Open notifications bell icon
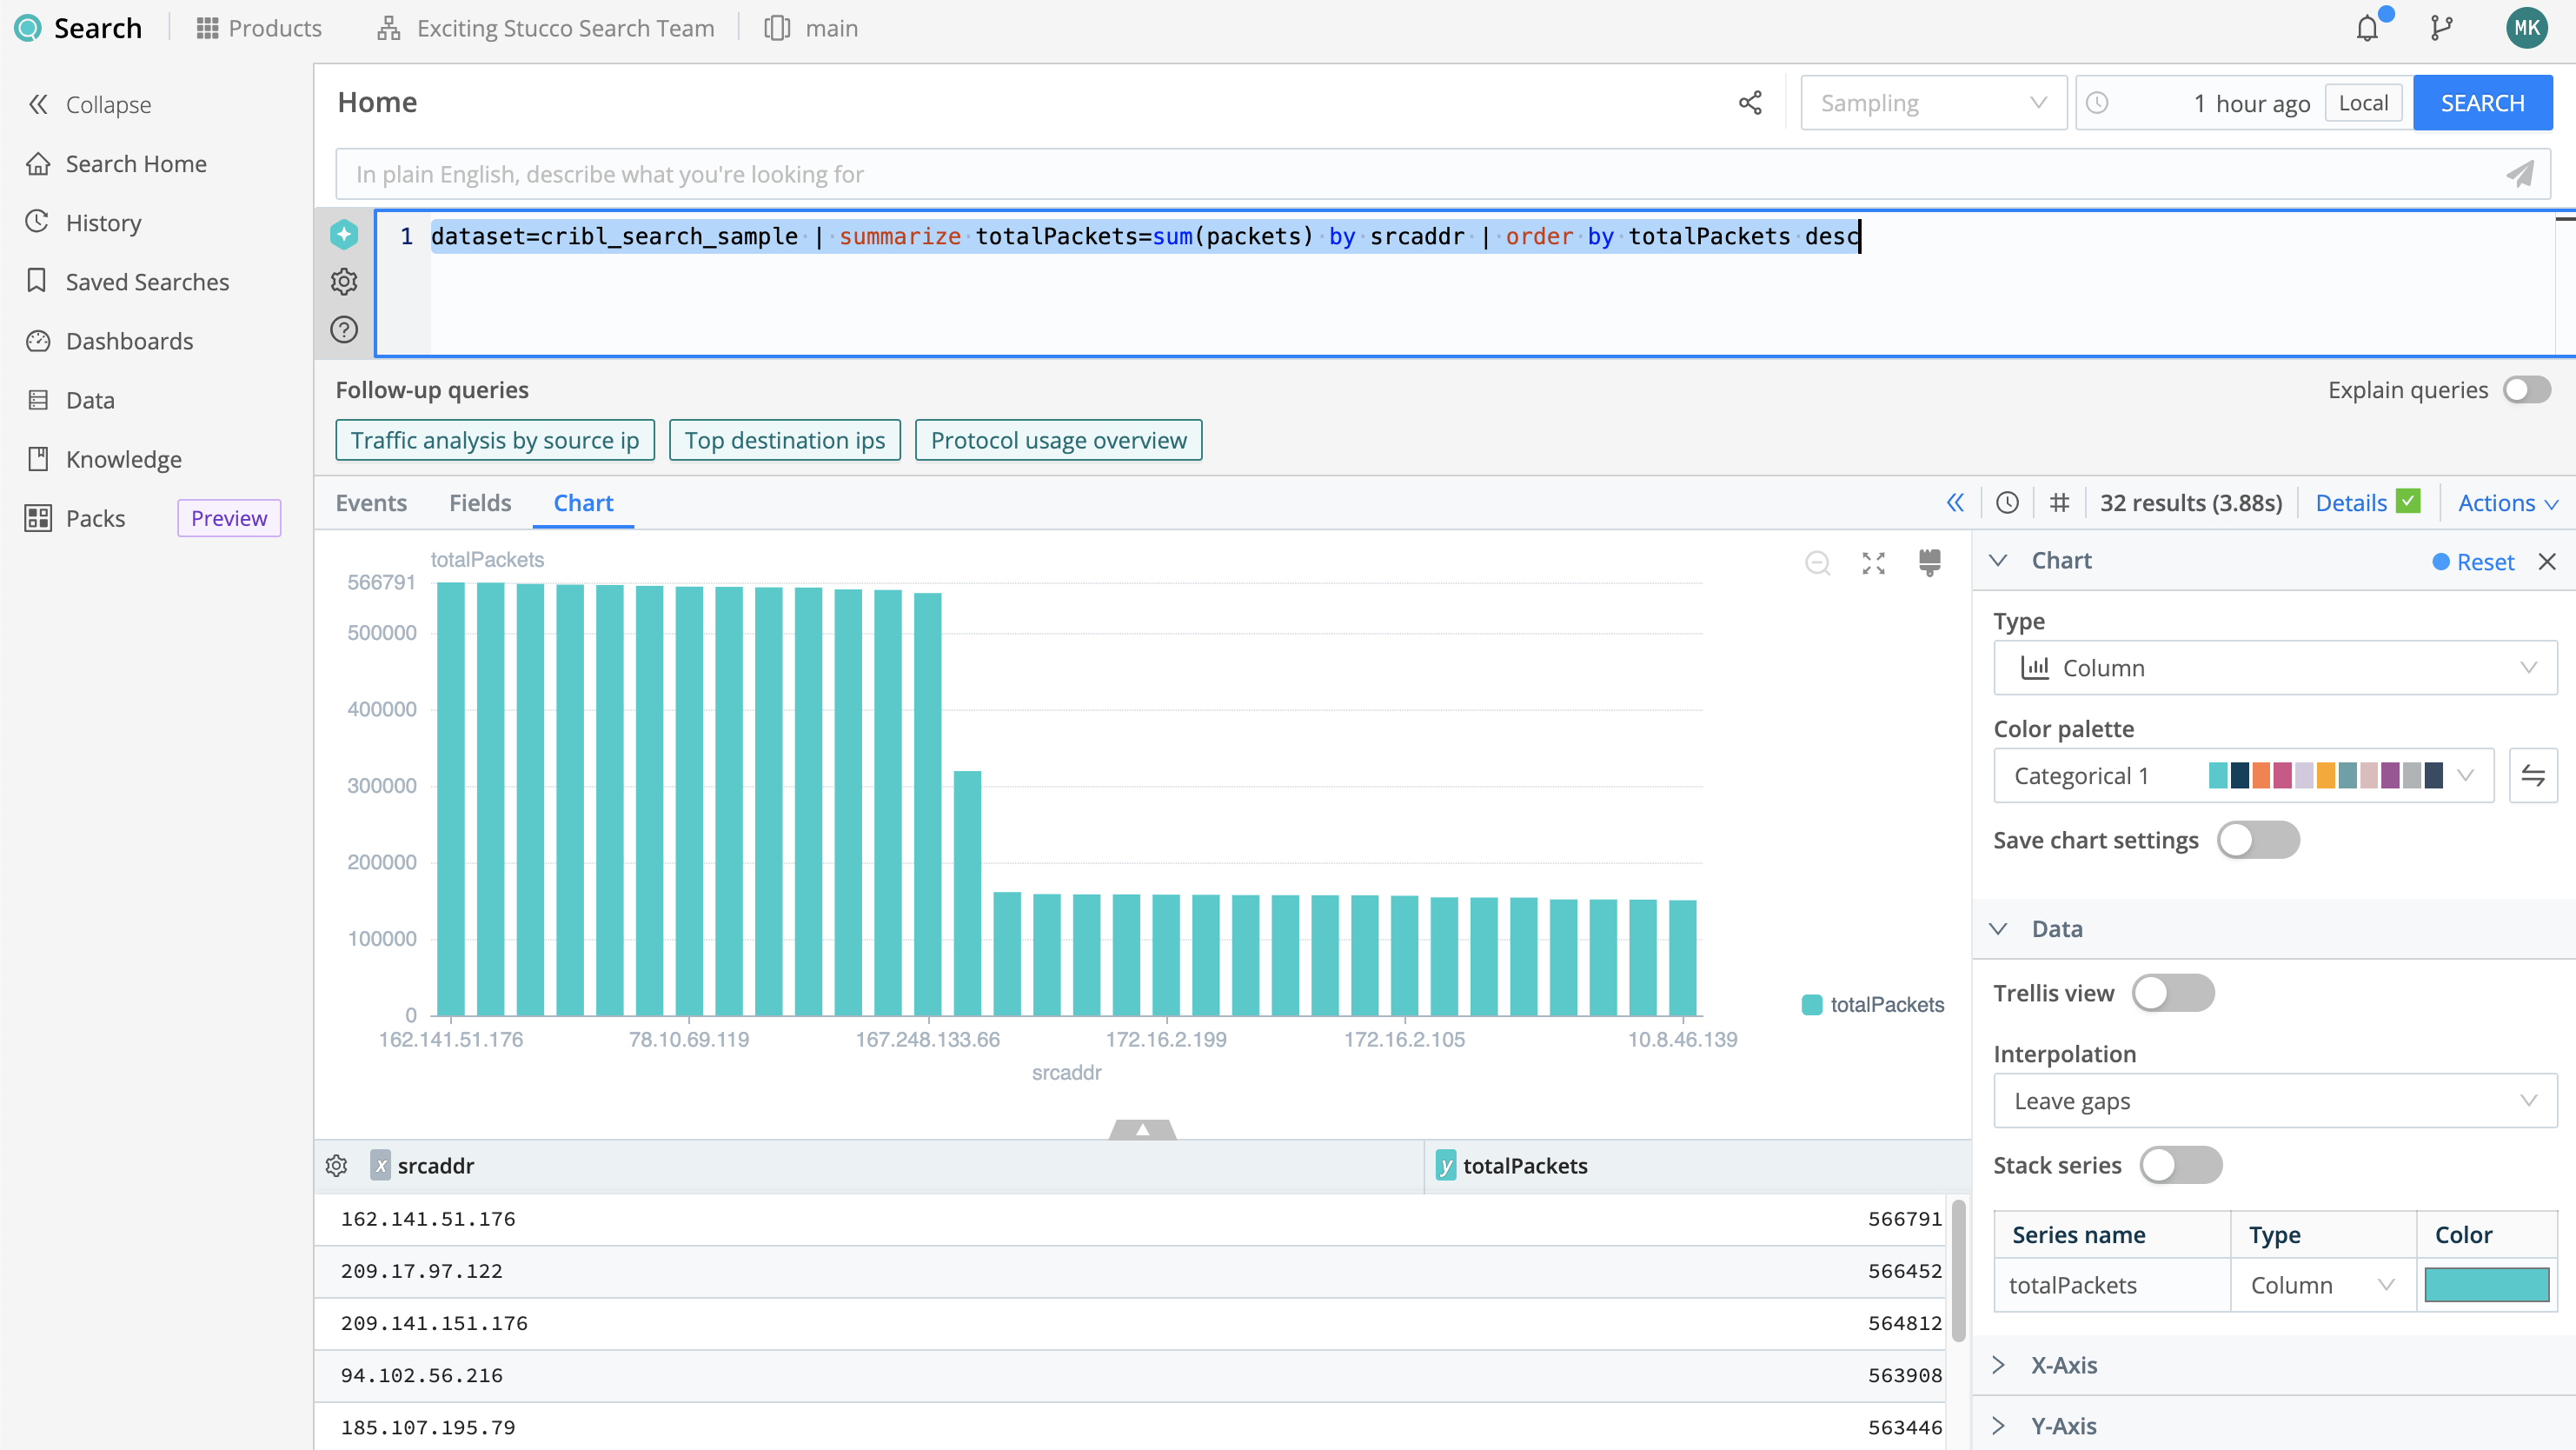 point(2367,28)
